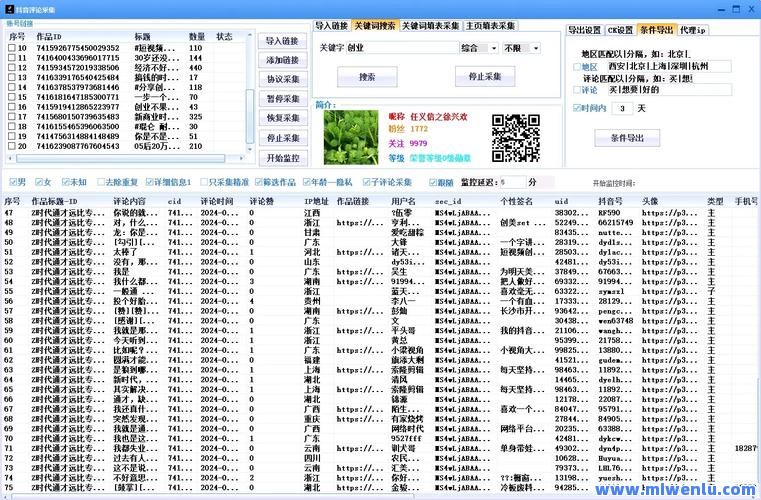Toggle the 年龄一隐私 checkbox
Screen dimensions: 761x500
(307, 182)
